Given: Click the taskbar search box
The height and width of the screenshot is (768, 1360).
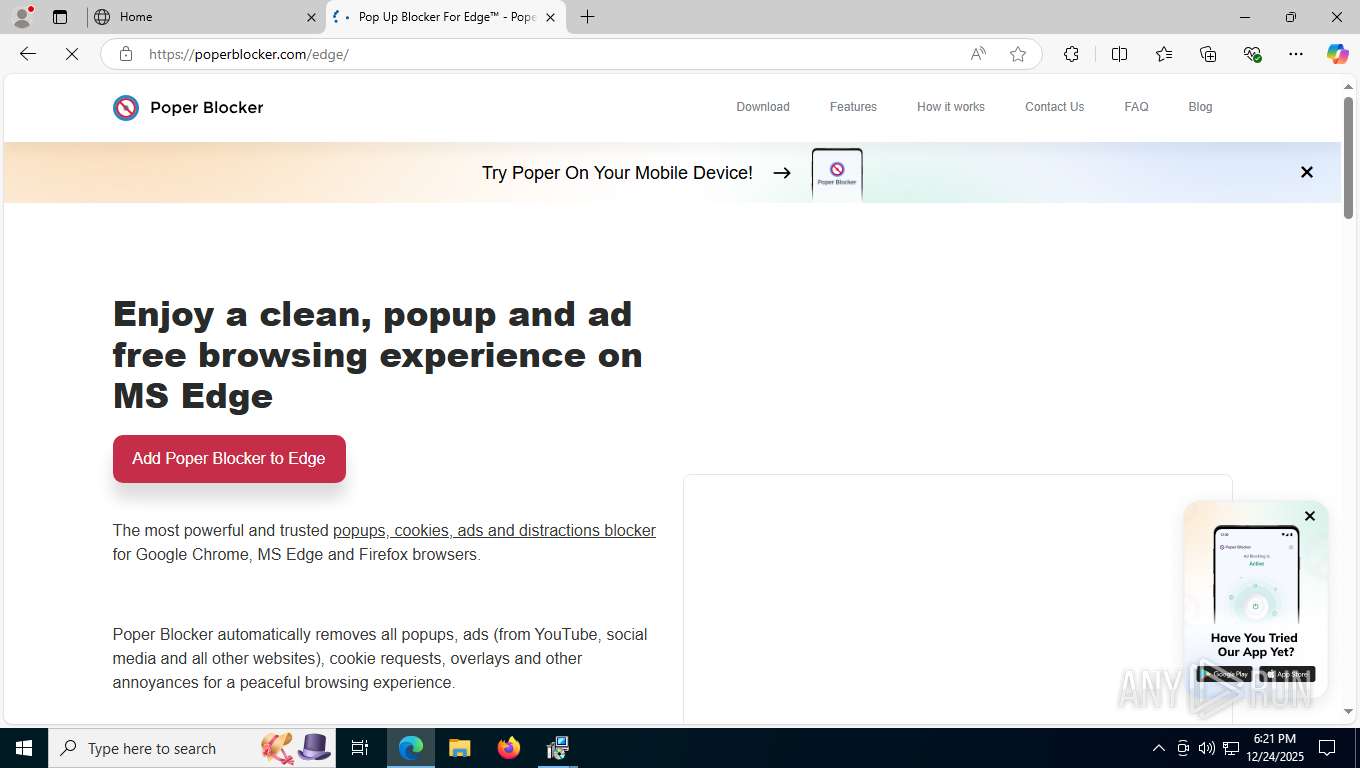Looking at the screenshot, I should 191,748.
